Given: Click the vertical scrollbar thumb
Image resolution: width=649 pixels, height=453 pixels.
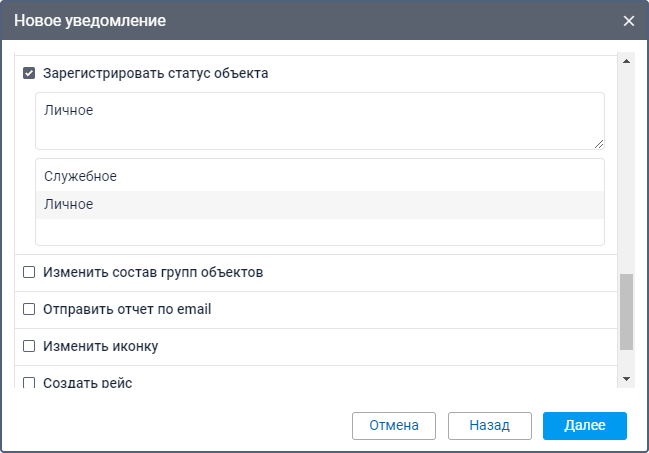Looking at the screenshot, I should coord(627,311).
